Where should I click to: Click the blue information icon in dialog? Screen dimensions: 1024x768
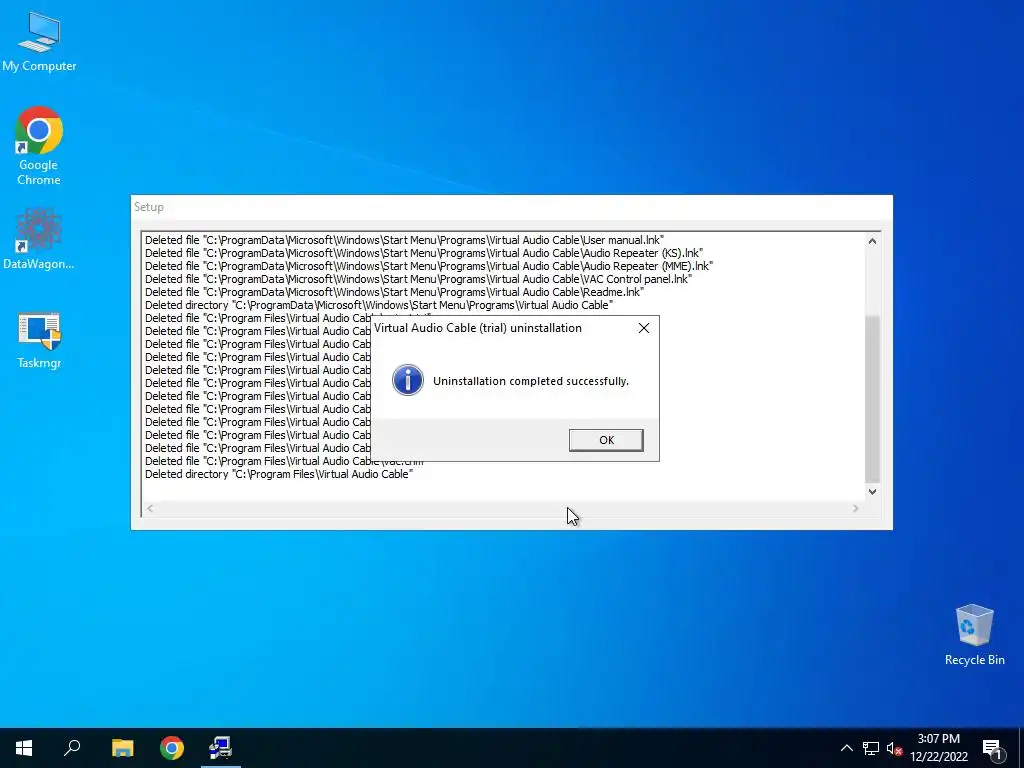pyautogui.click(x=408, y=381)
